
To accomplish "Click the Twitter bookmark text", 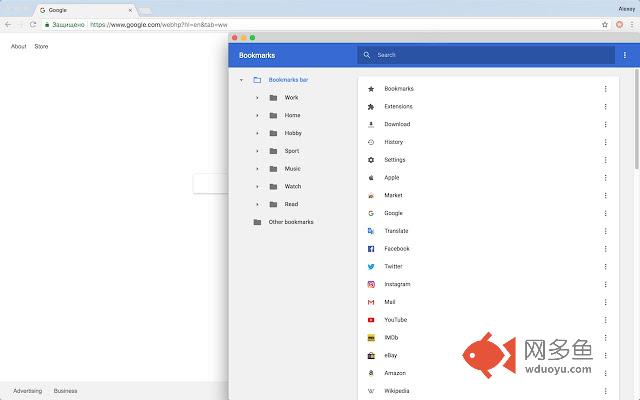I will coord(393,267).
